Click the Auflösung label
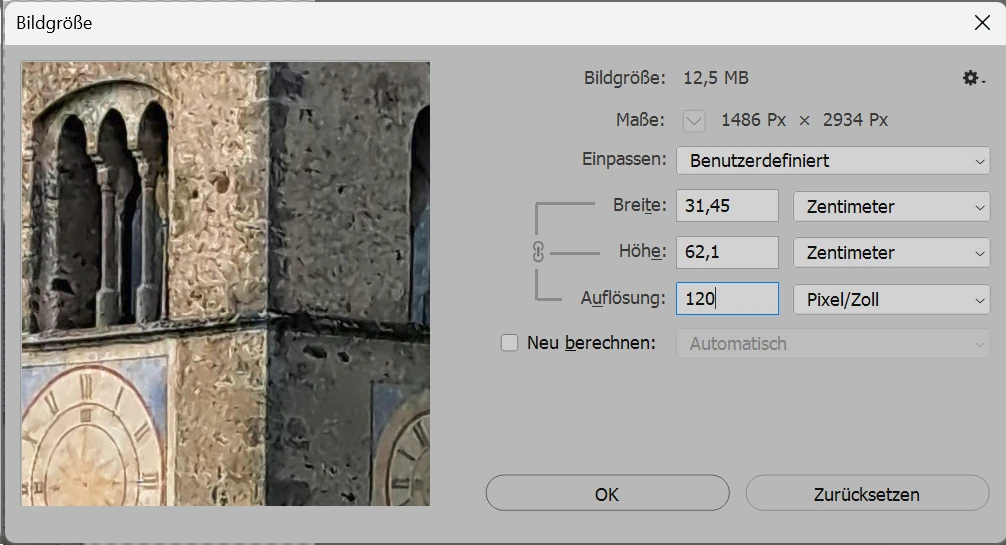 click(x=623, y=298)
